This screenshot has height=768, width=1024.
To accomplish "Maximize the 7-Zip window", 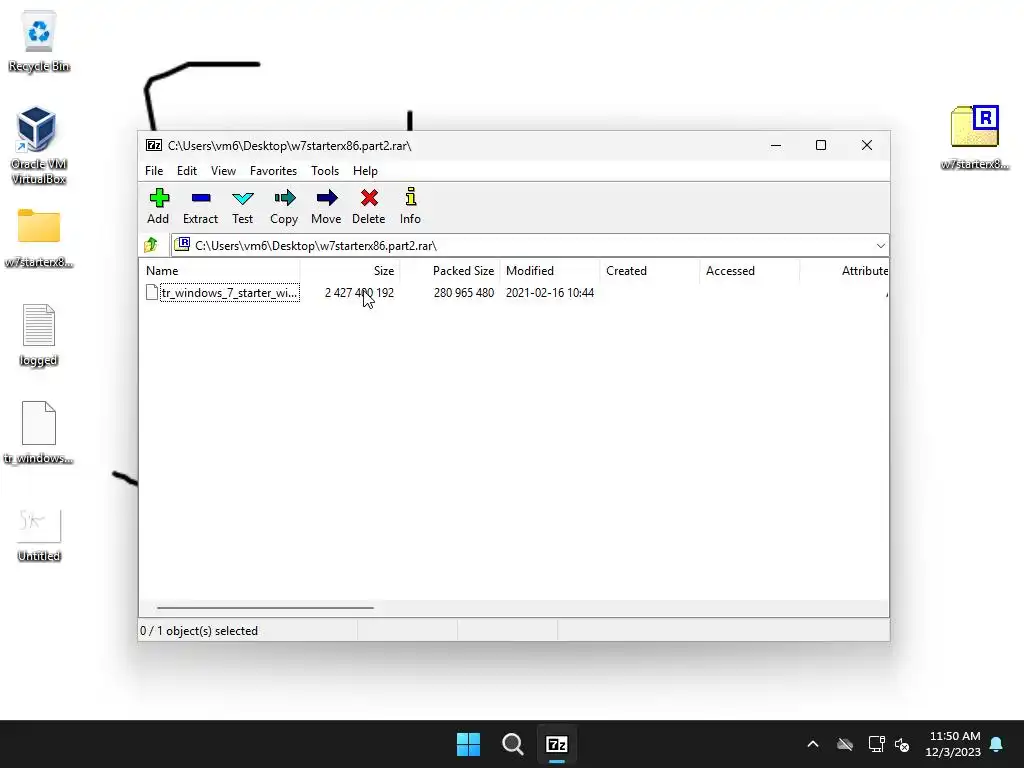I will (x=821, y=146).
